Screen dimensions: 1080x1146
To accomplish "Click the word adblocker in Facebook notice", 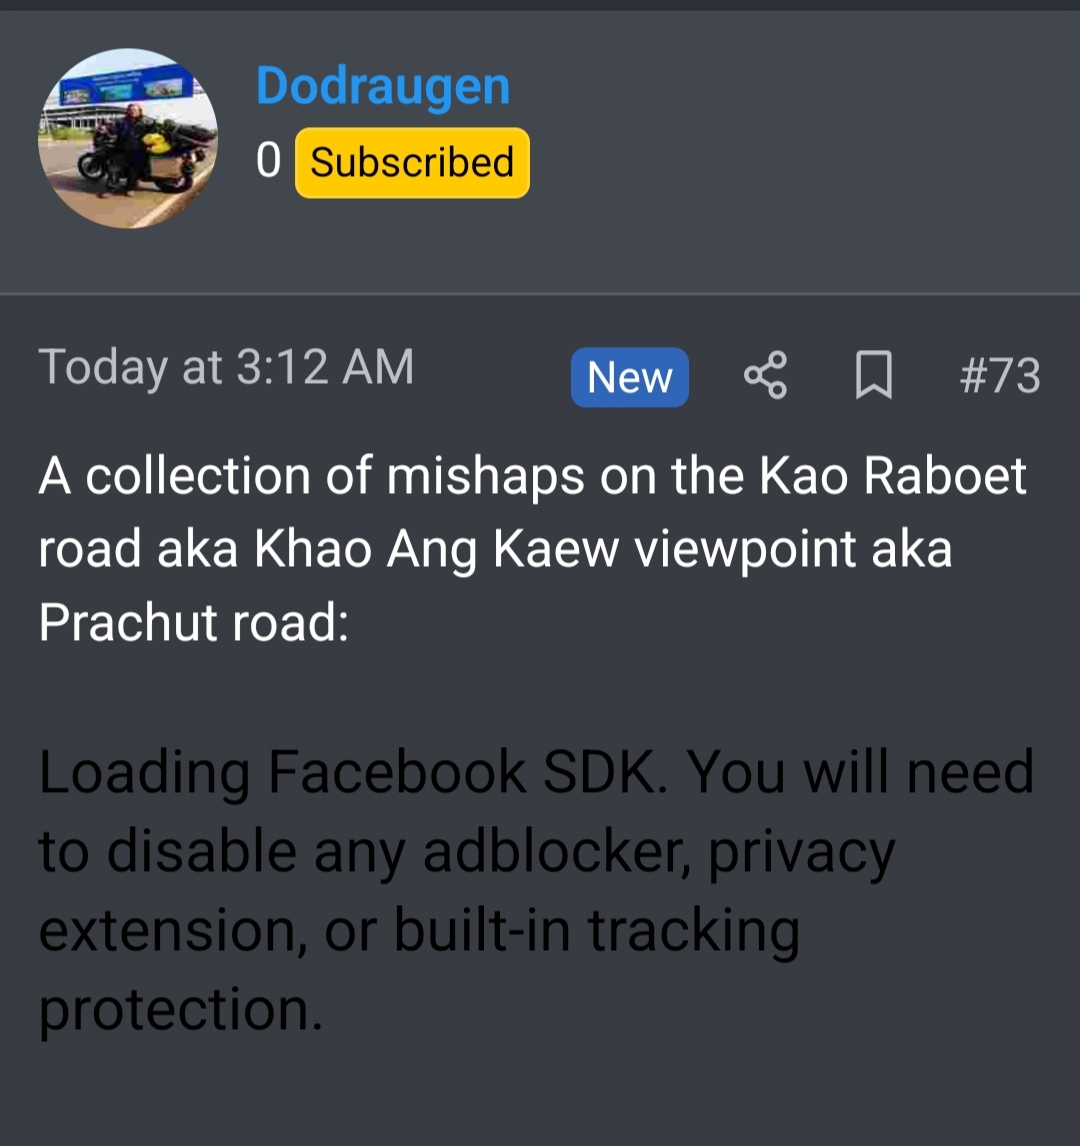I will [557, 851].
